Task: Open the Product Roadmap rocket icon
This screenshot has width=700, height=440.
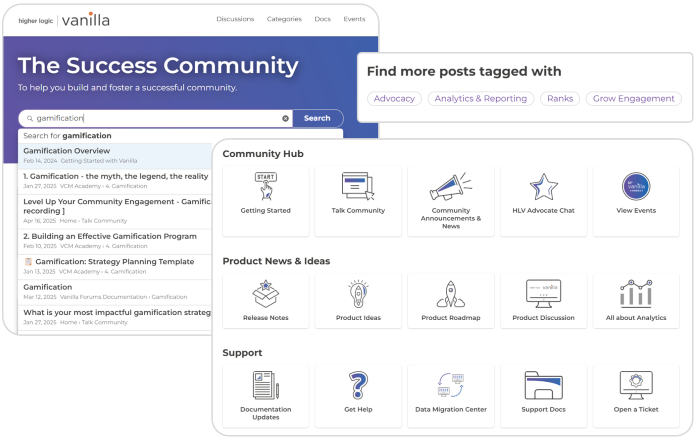Action: click(450, 294)
